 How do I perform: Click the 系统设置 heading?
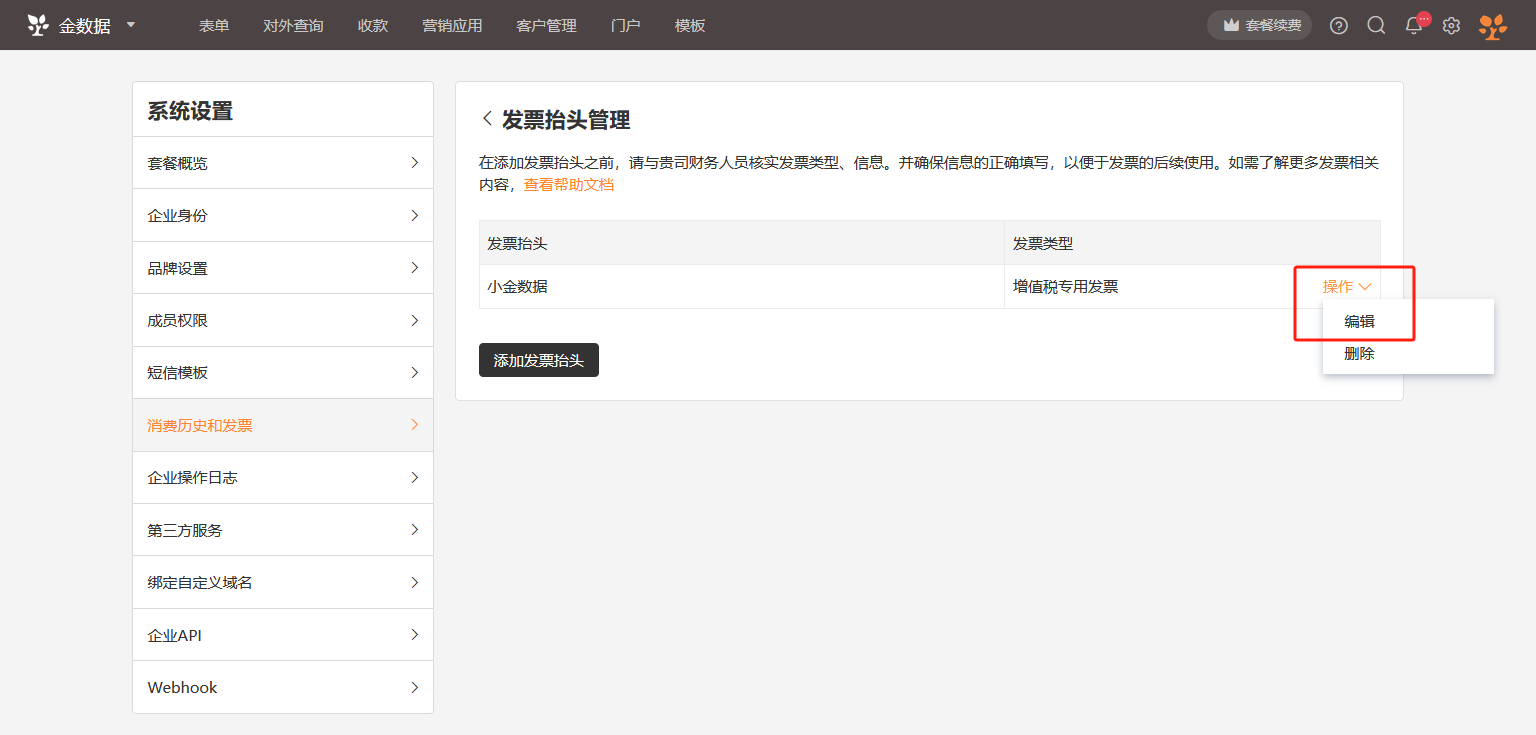190,111
